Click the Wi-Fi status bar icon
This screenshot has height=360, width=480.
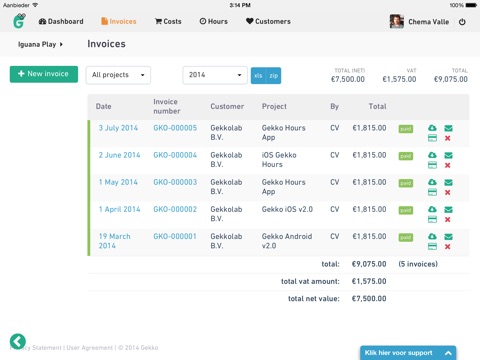pyautogui.click(x=35, y=5)
